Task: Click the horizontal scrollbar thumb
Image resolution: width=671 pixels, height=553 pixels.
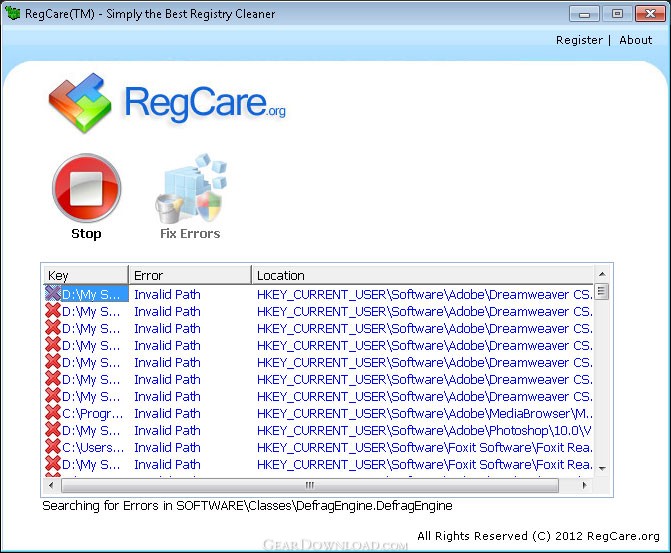Action: [x=310, y=485]
